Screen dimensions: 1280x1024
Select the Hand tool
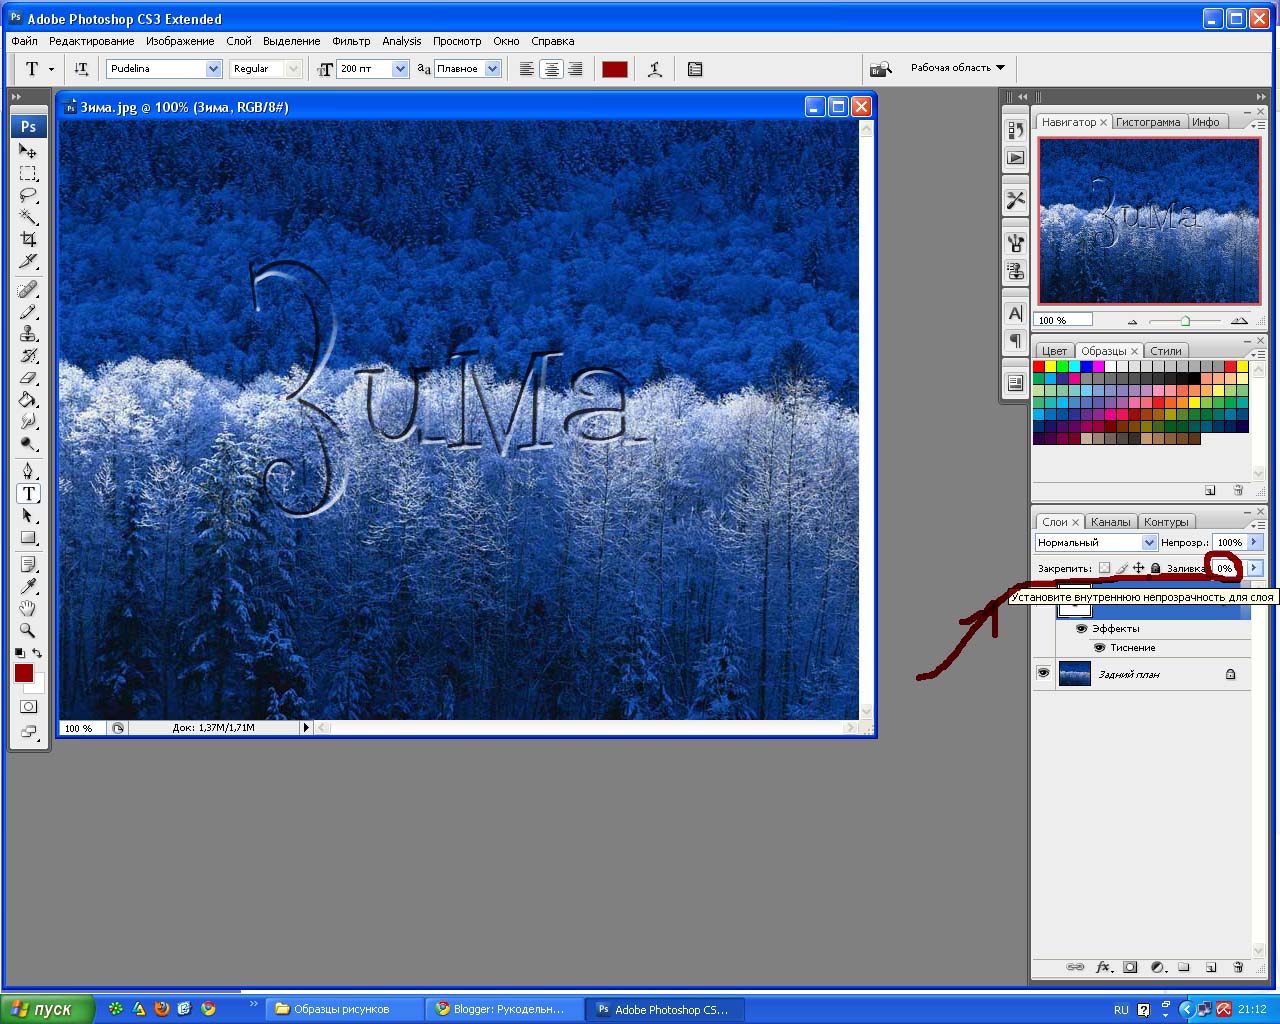coord(28,609)
